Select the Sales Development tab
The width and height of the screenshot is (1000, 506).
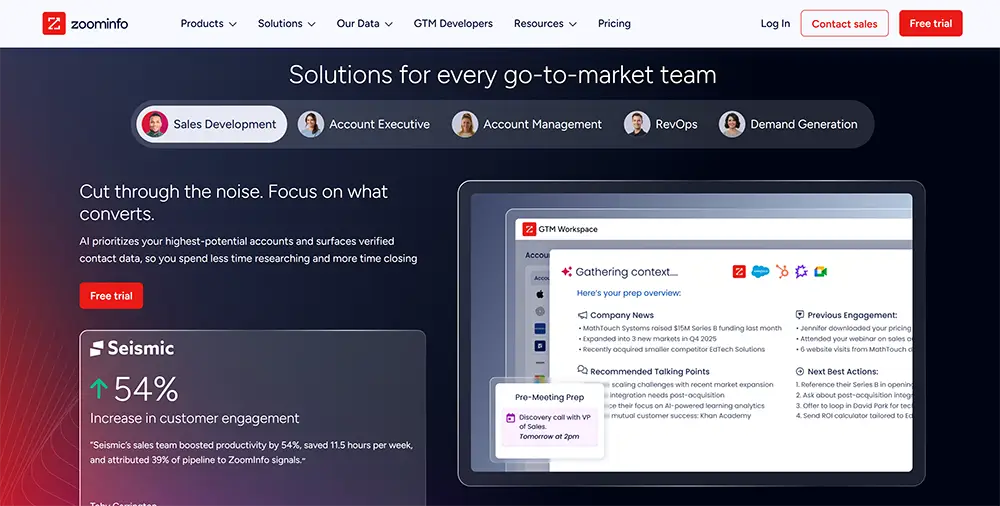click(x=211, y=124)
